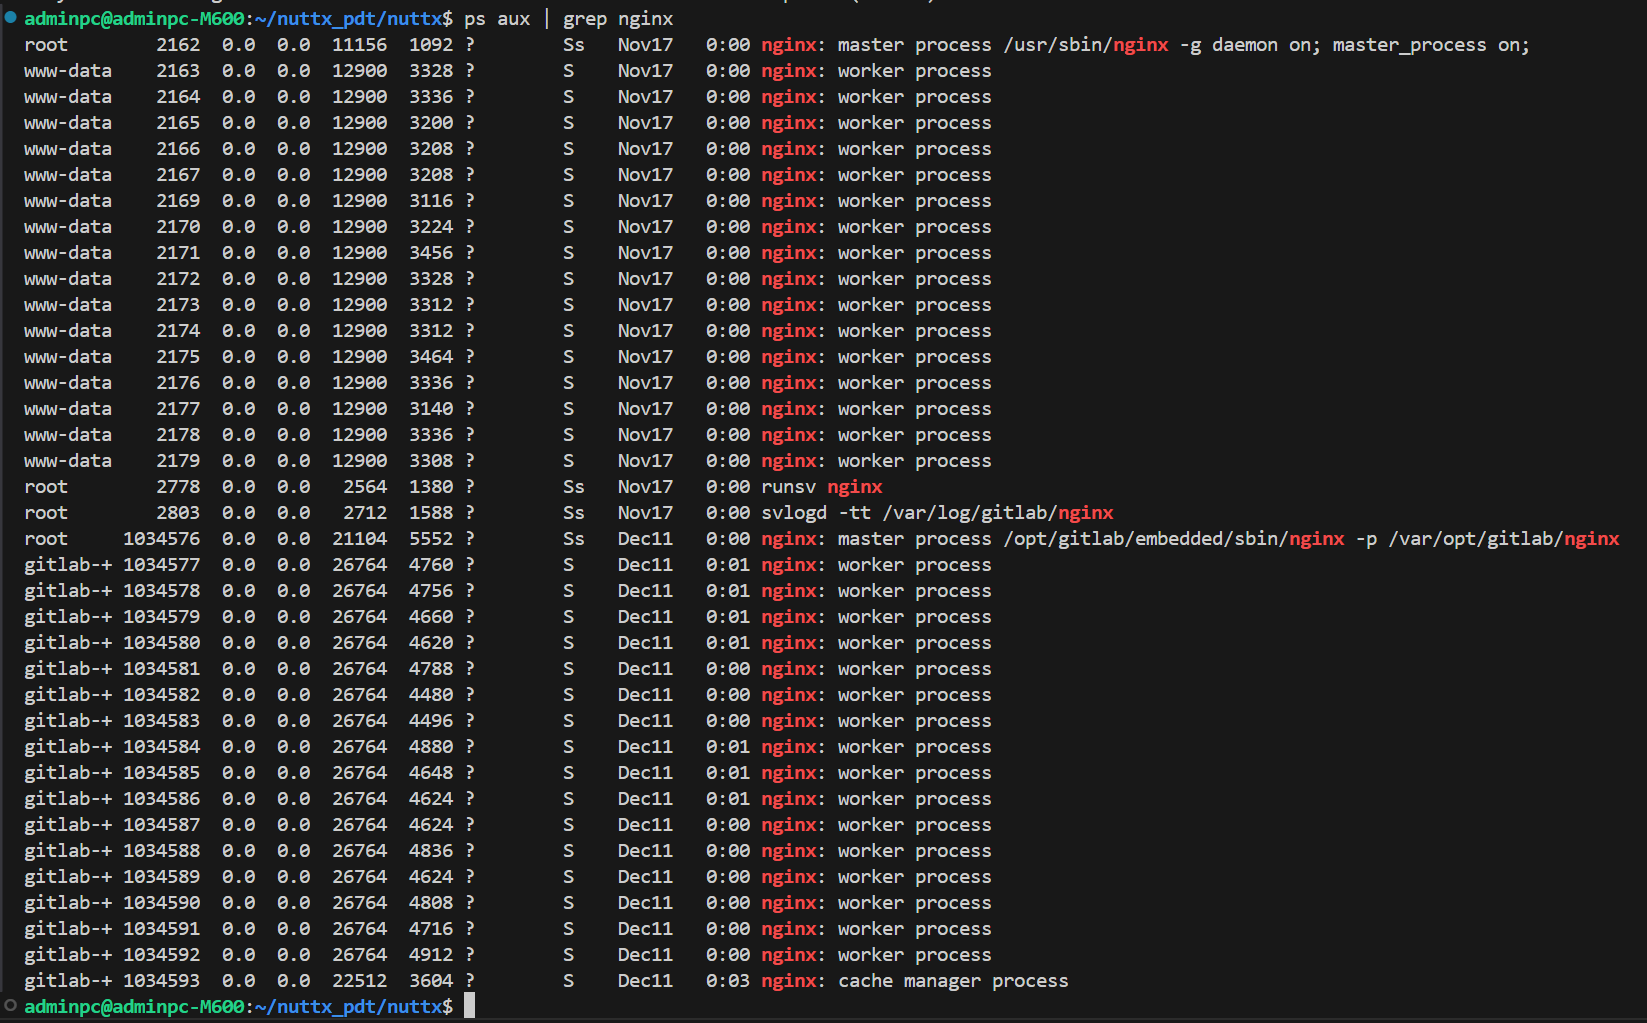Click PID 2162 of the root nginx master
Viewport: 1647px width, 1023px height.
tap(178, 45)
